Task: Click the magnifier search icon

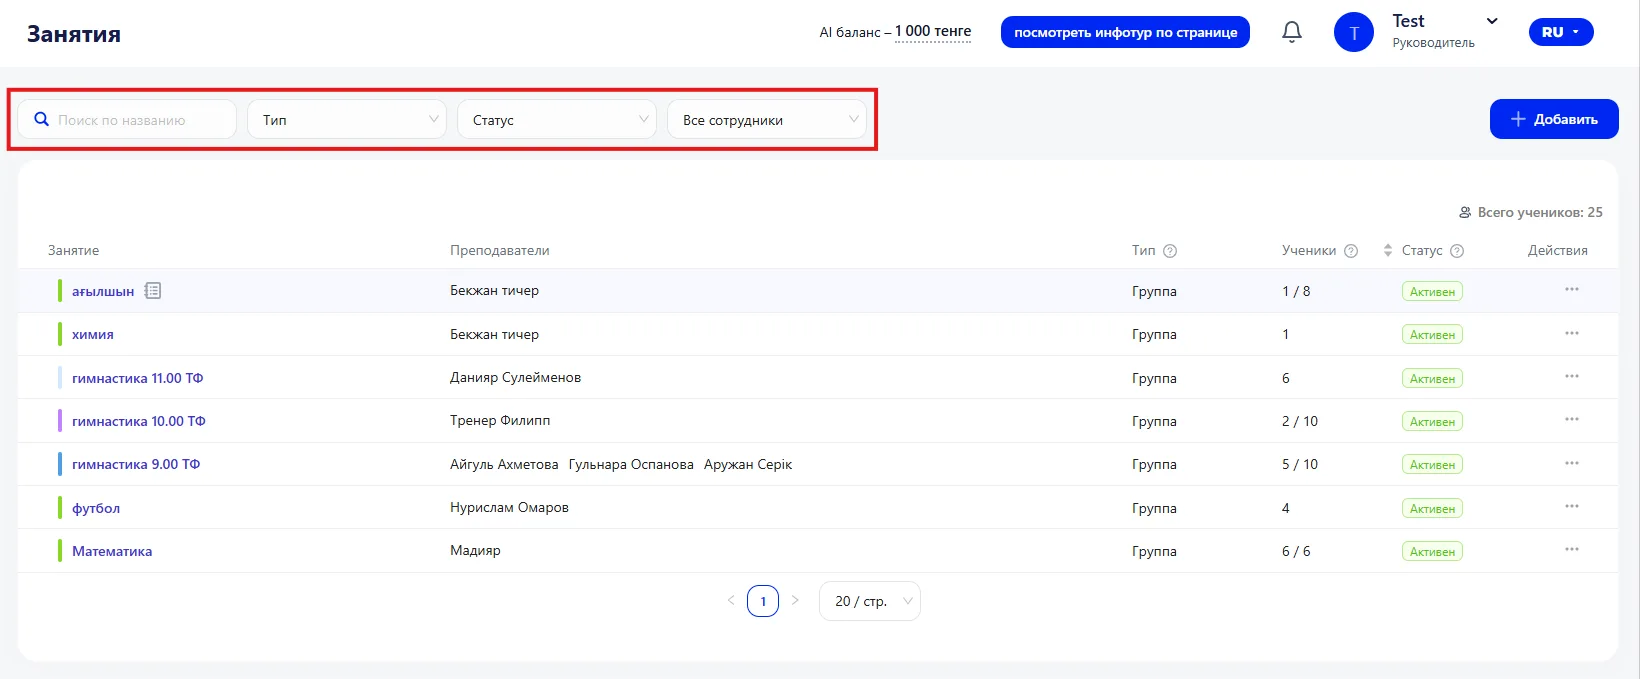Action: [41, 119]
